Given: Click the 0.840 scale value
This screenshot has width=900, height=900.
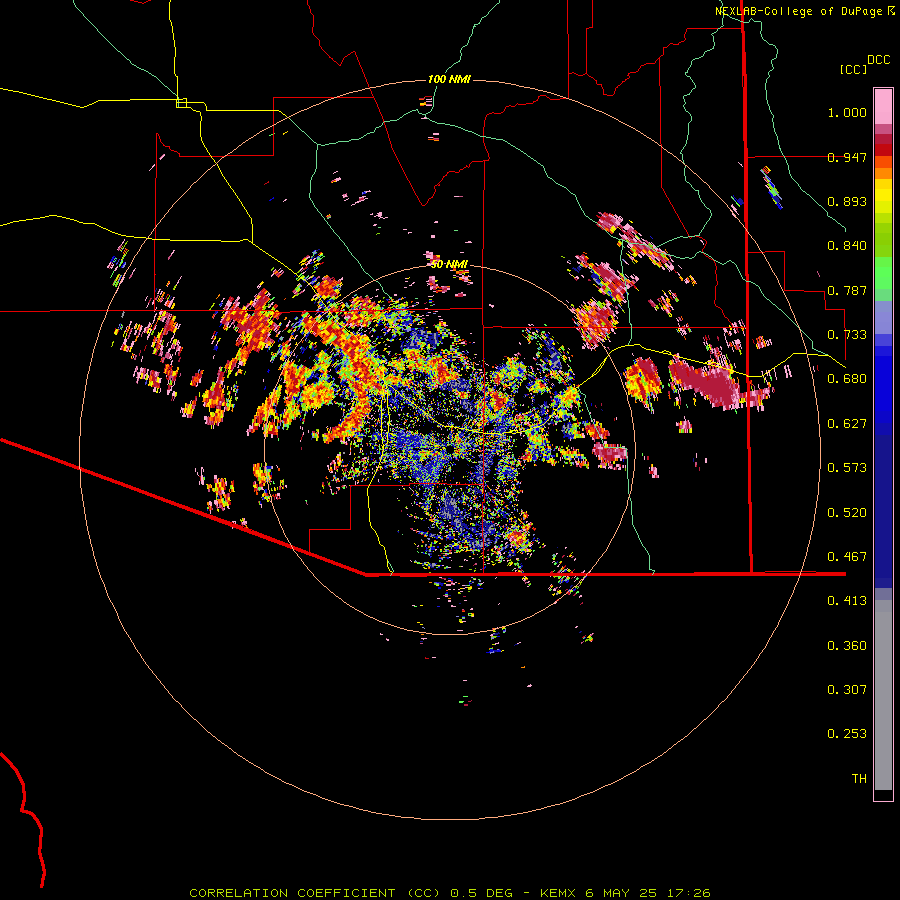Looking at the screenshot, I should 847,246.
